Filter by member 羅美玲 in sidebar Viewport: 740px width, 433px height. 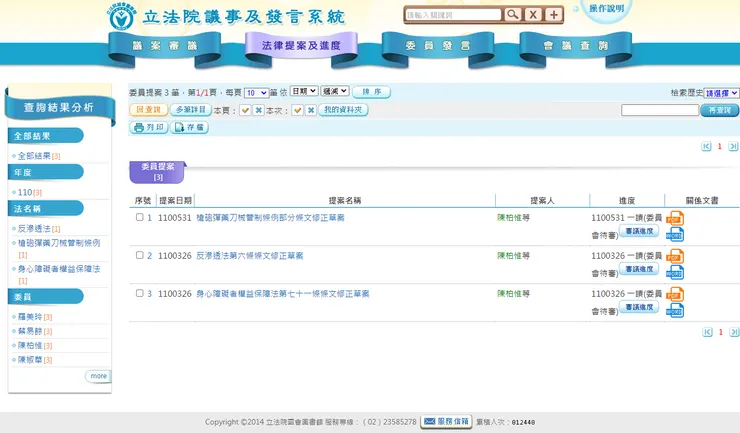tap(35, 317)
